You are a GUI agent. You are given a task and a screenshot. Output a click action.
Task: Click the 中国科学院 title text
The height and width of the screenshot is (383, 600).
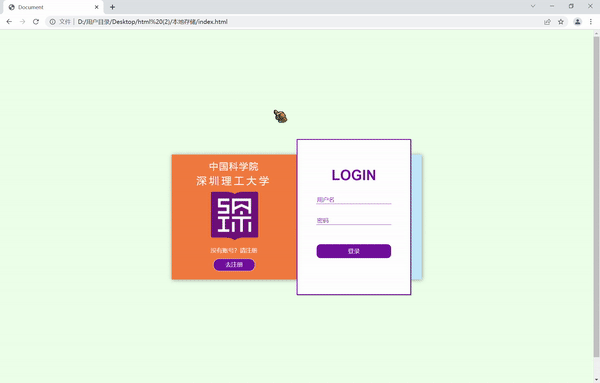coord(234,166)
